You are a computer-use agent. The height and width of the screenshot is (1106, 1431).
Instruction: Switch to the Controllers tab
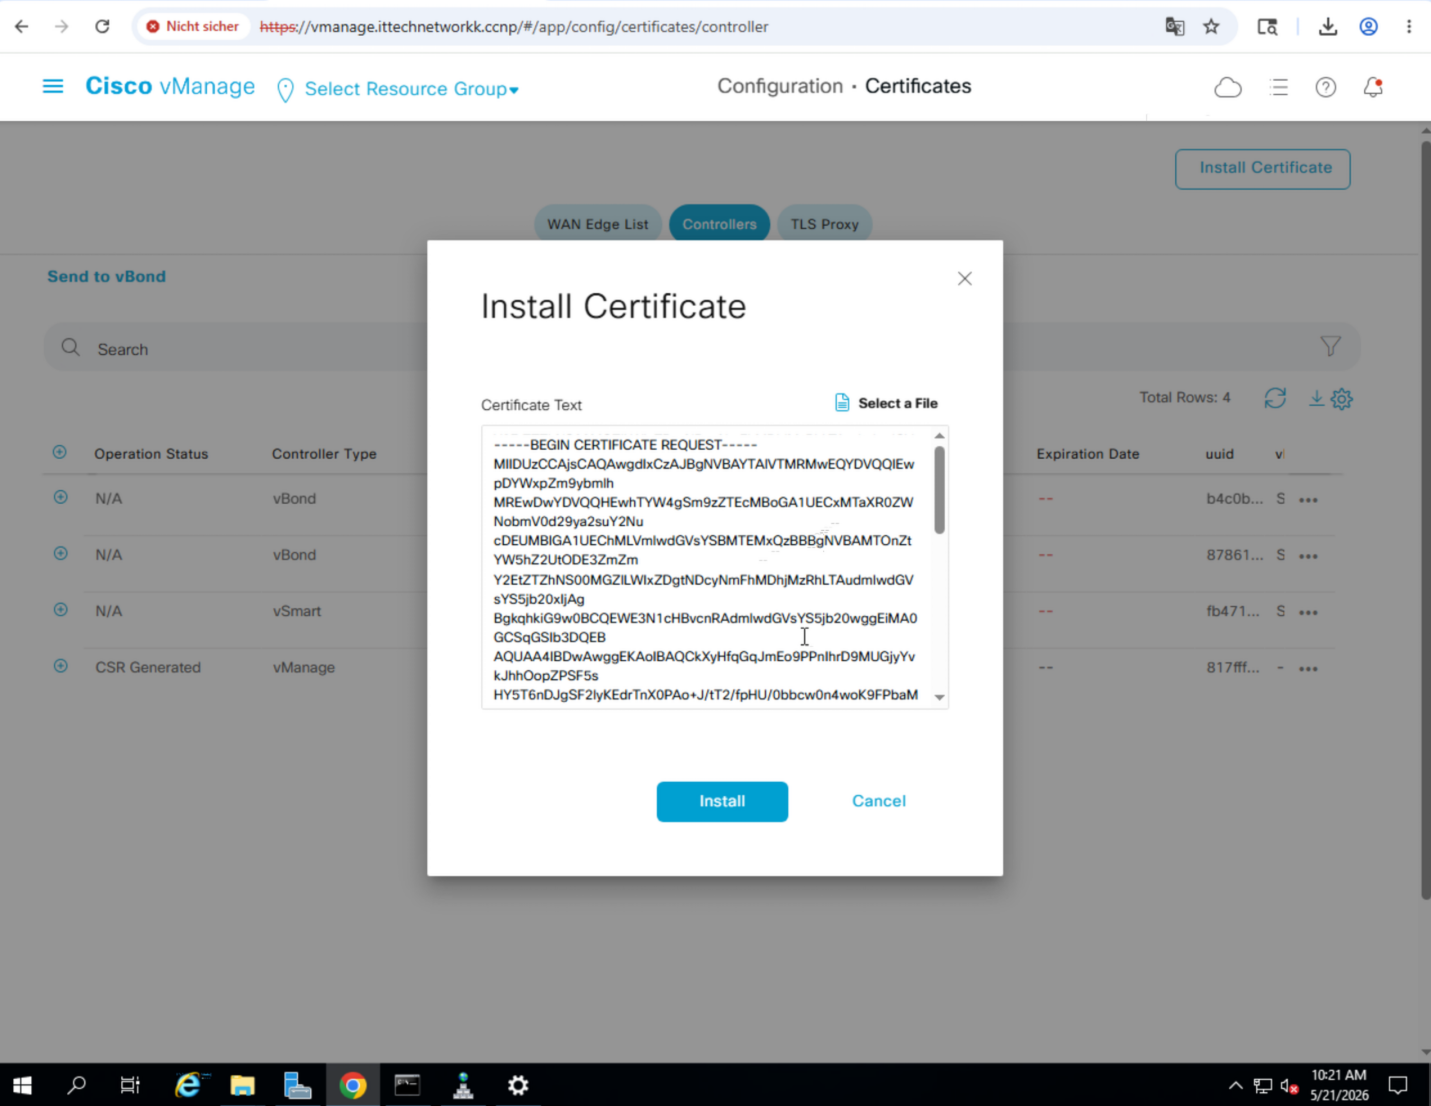point(720,224)
